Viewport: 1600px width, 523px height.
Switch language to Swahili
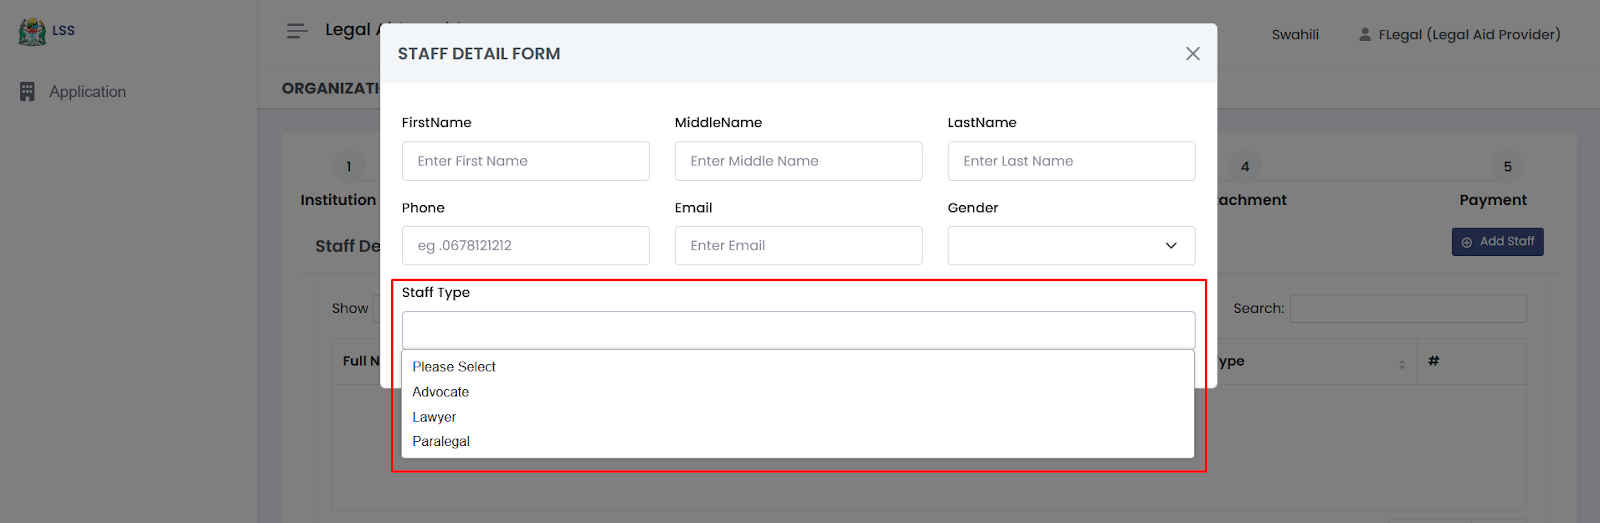coord(1295,35)
